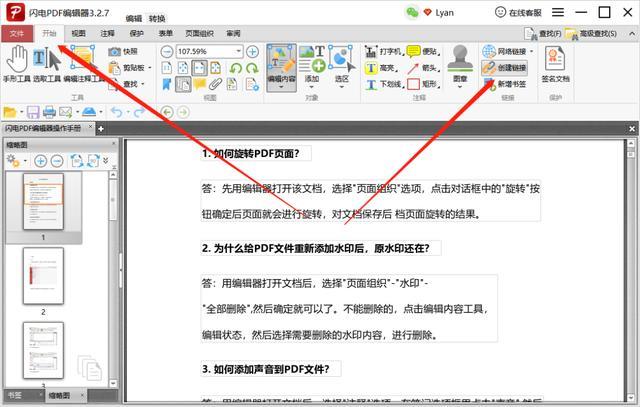Switch to the Comment (注释) ribbon tab
The image size is (640, 407).
(107, 33)
